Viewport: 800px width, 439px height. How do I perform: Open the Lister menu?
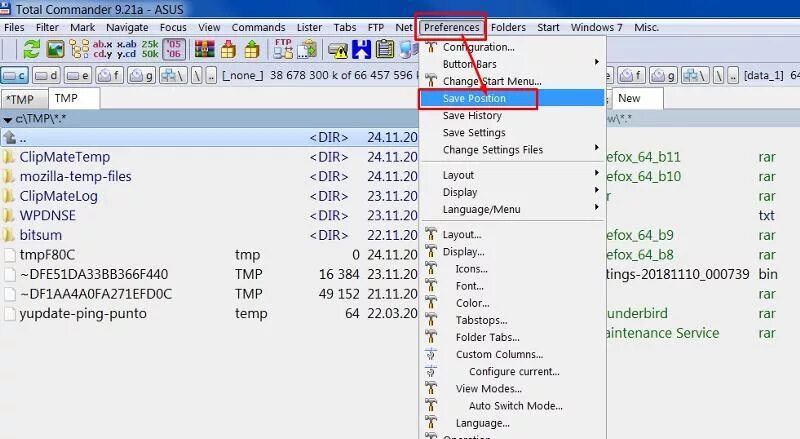pyautogui.click(x=309, y=28)
